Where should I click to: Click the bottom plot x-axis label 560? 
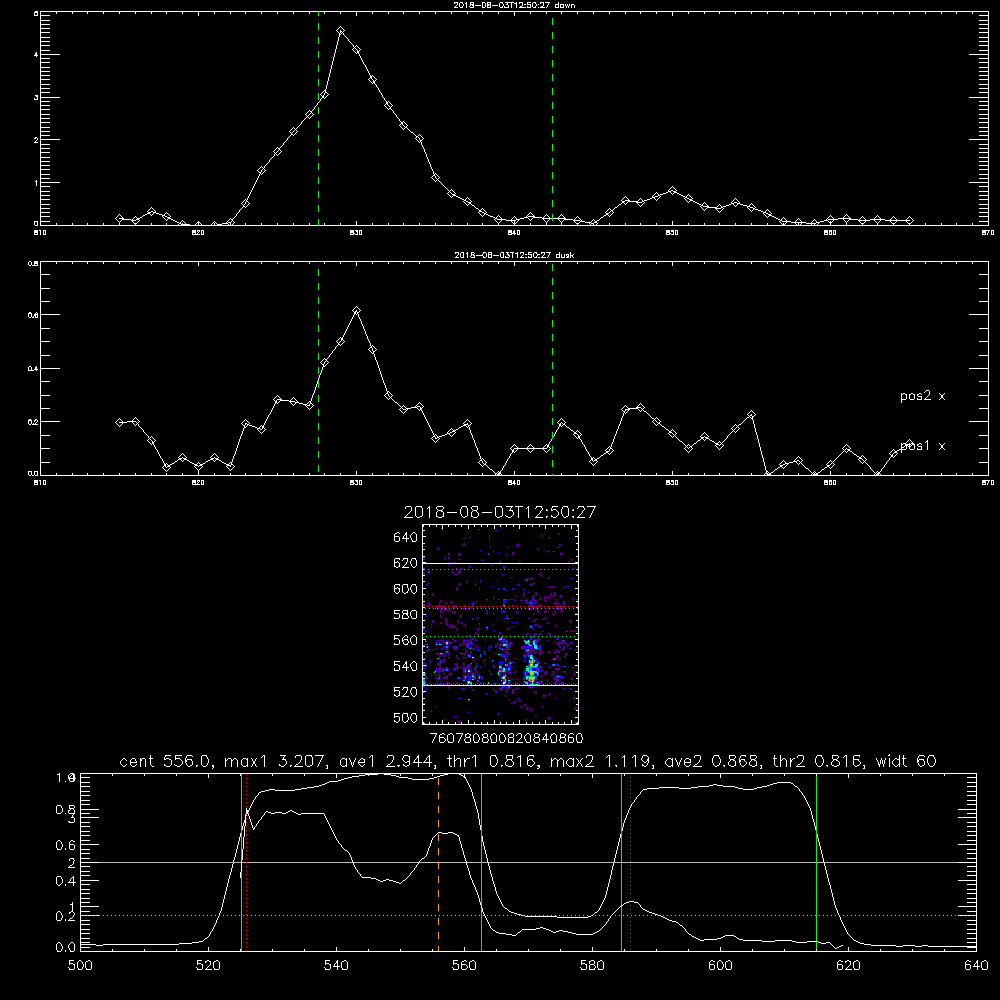pos(464,966)
